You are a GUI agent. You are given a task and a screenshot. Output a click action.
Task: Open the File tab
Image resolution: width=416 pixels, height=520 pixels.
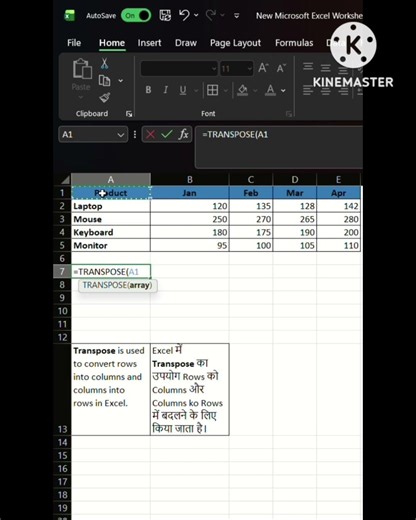(x=74, y=43)
